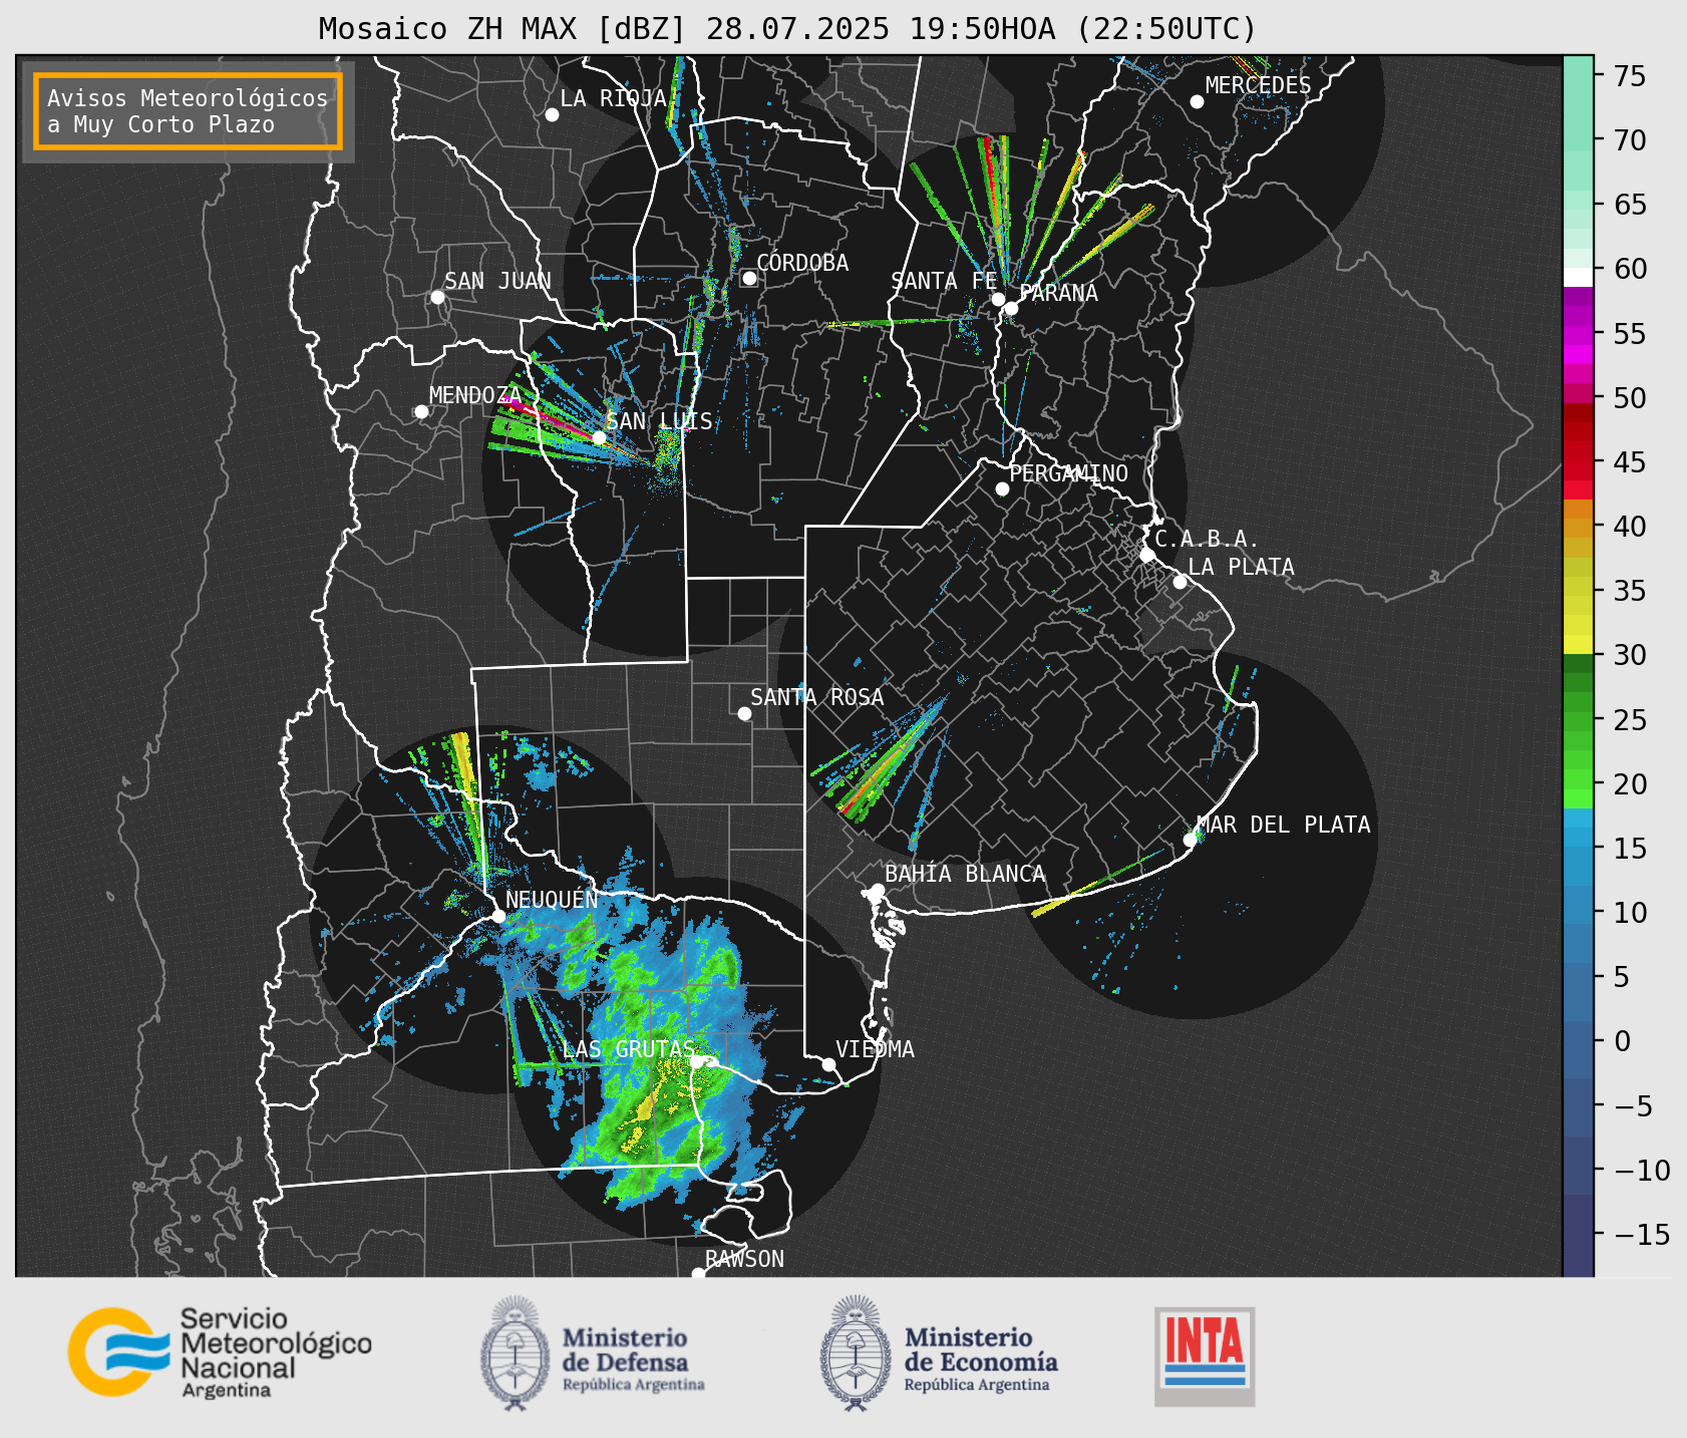Click the Ministerio de Economía text
Image resolution: width=1687 pixels, height=1438 pixels.
coord(981,1358)
